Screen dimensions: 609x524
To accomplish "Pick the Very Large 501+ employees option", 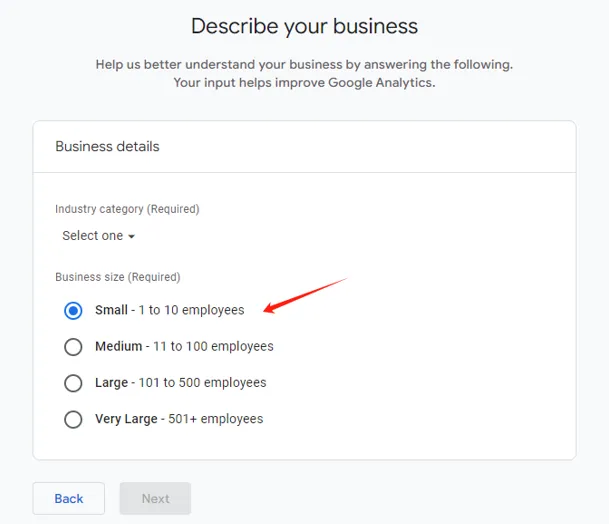I will pyautogui.click(x=73, y=419).
